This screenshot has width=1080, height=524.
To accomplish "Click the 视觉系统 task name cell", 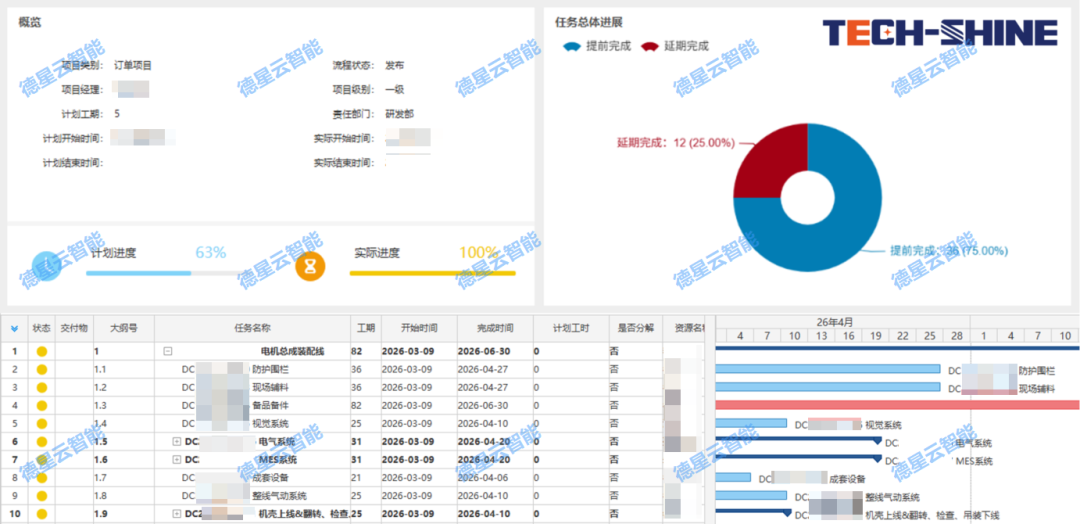I will point(253,423).
